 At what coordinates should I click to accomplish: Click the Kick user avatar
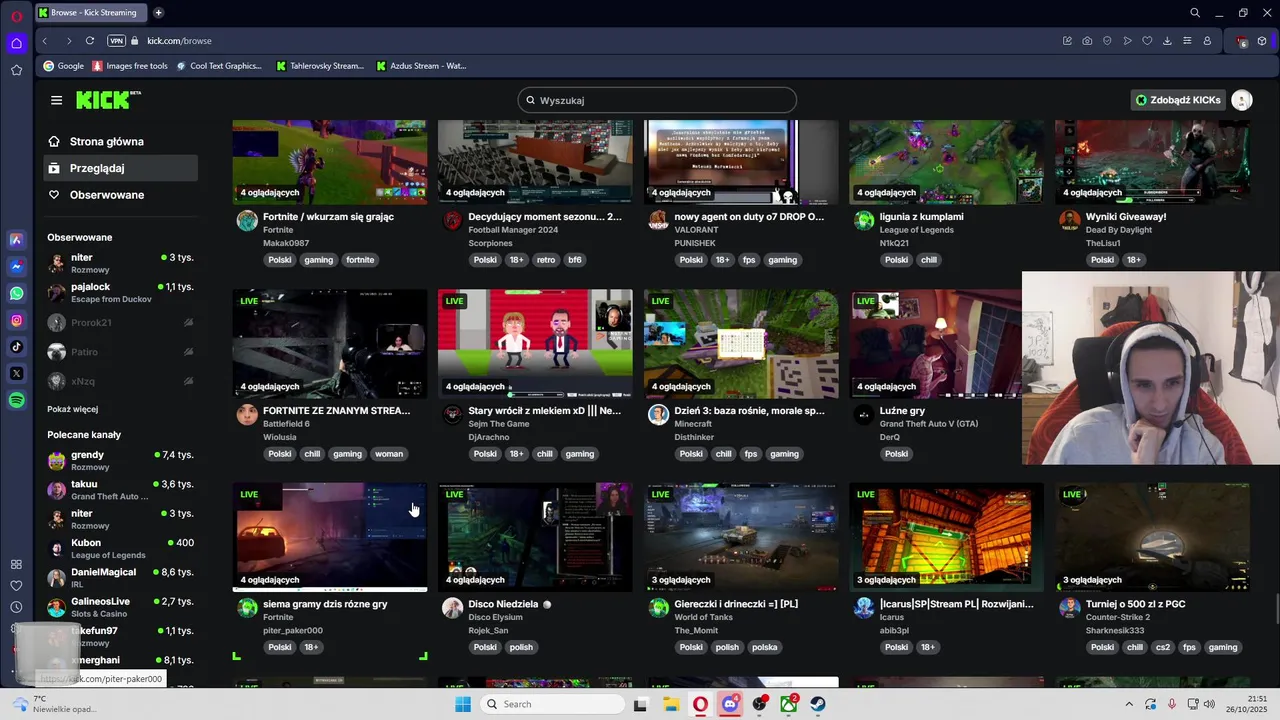(1242, 100)
